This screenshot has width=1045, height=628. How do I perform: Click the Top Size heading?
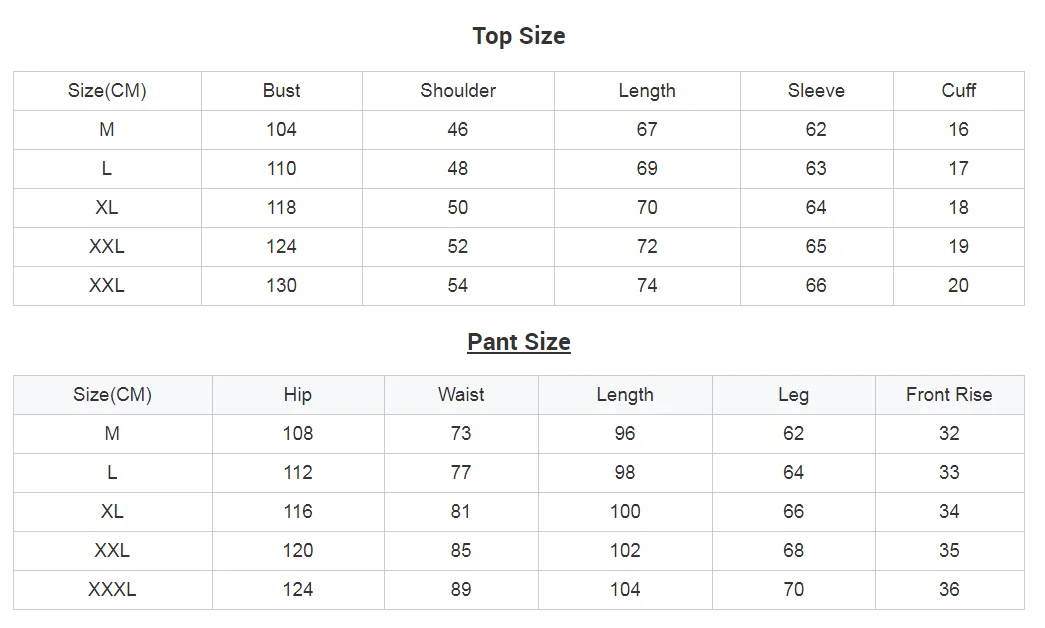click(518, 36)
